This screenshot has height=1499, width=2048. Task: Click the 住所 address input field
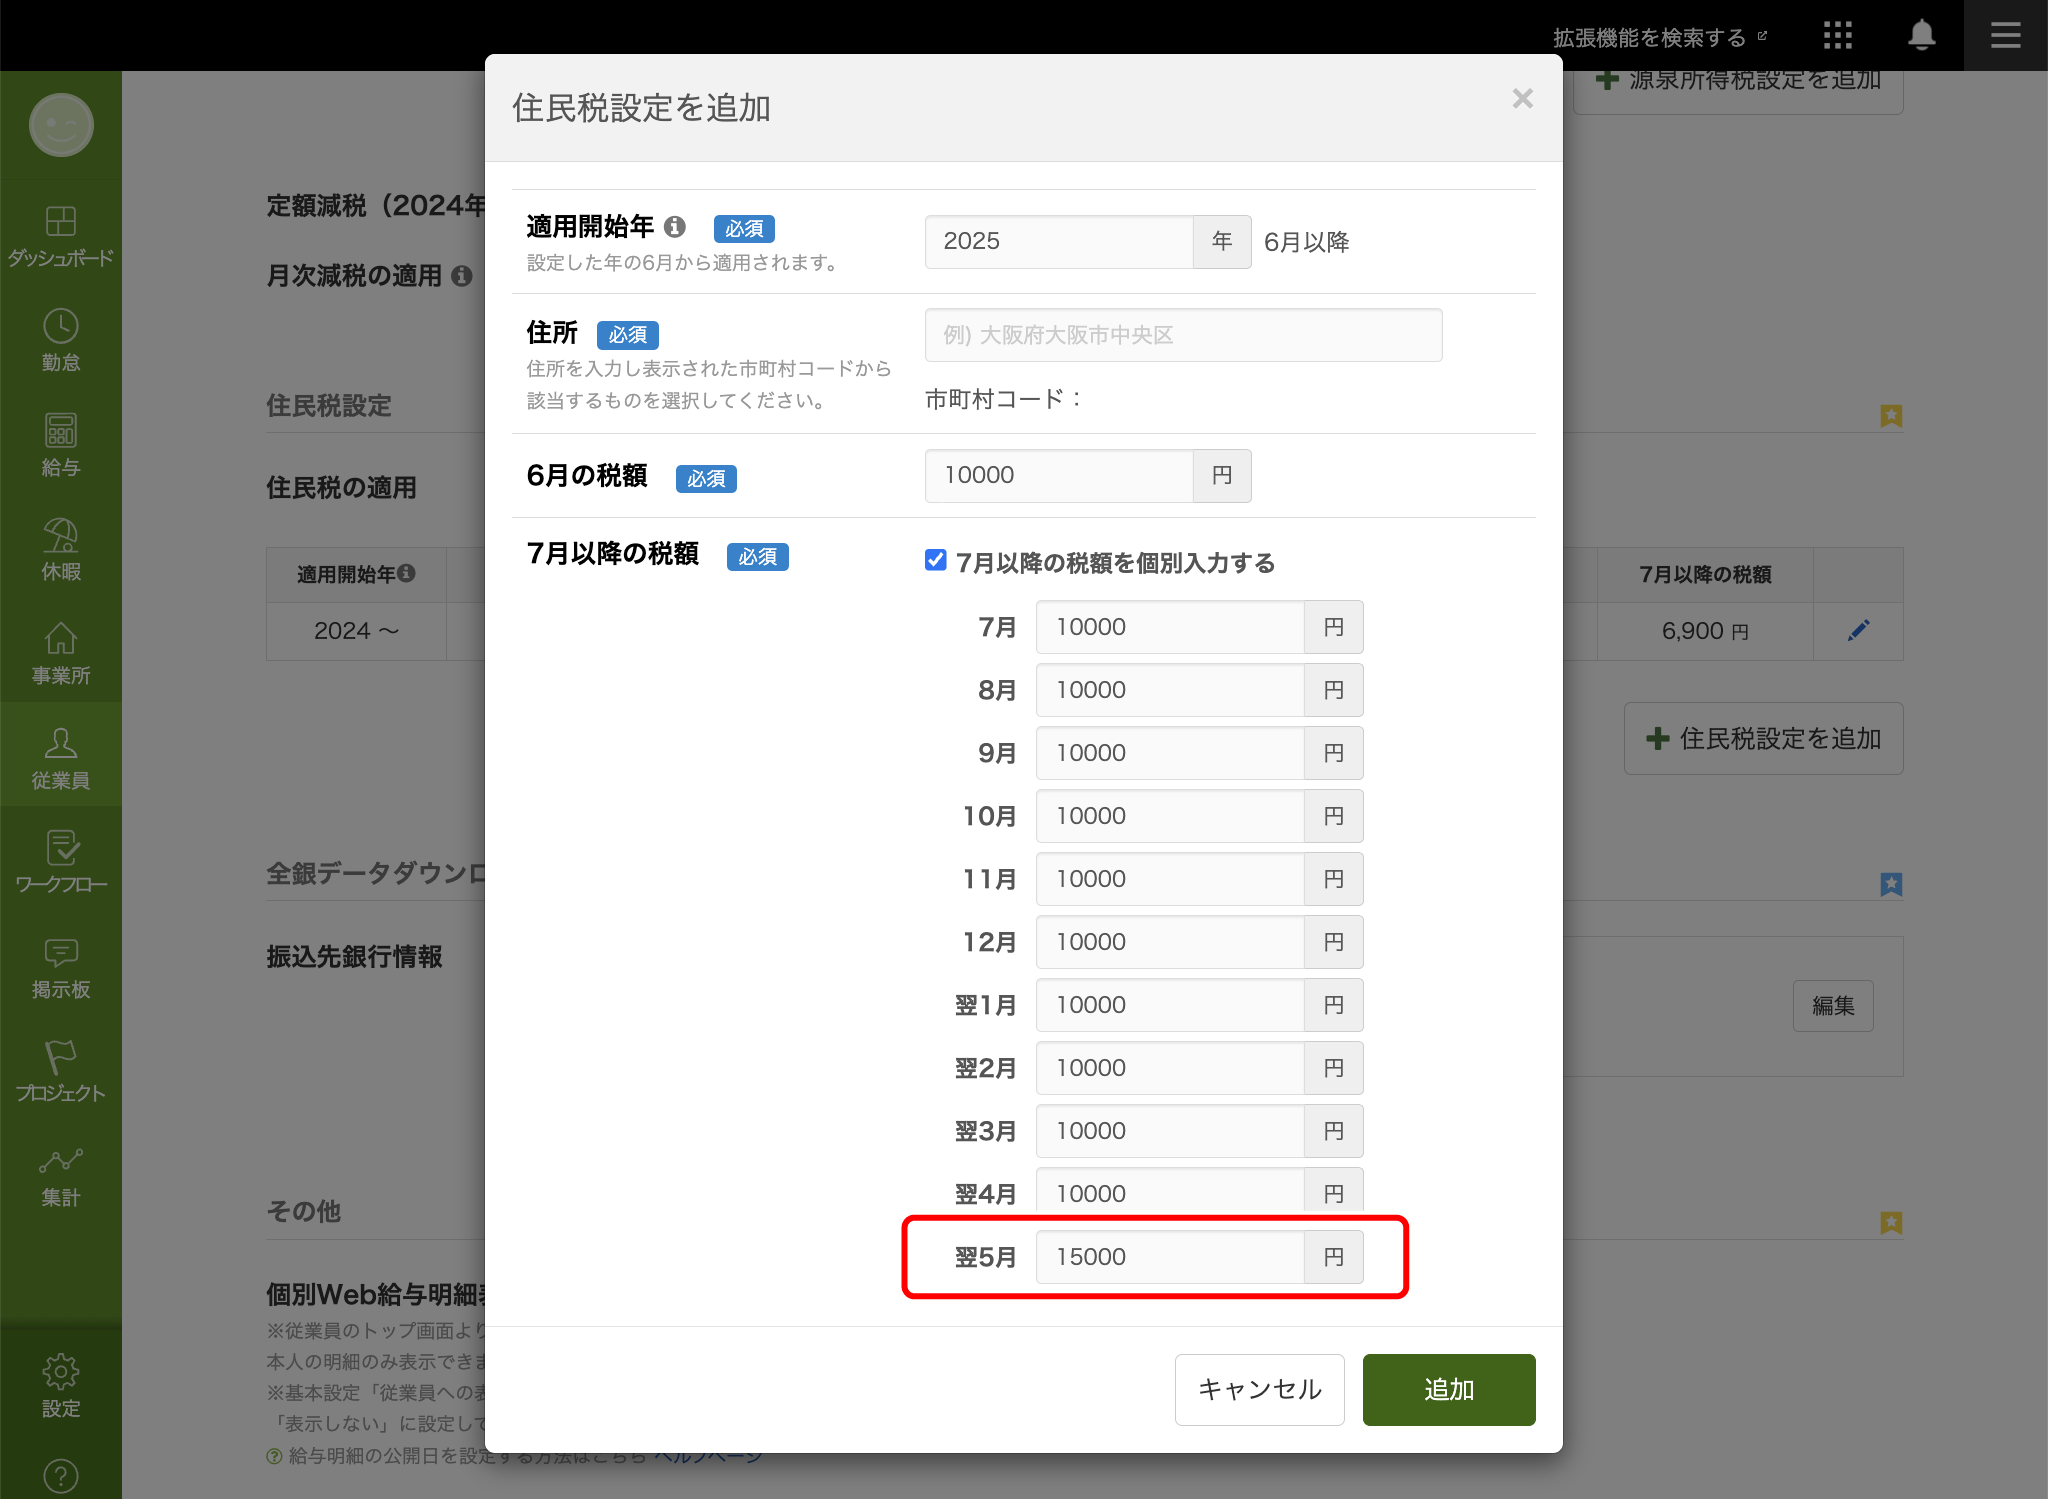(1183, 335)
